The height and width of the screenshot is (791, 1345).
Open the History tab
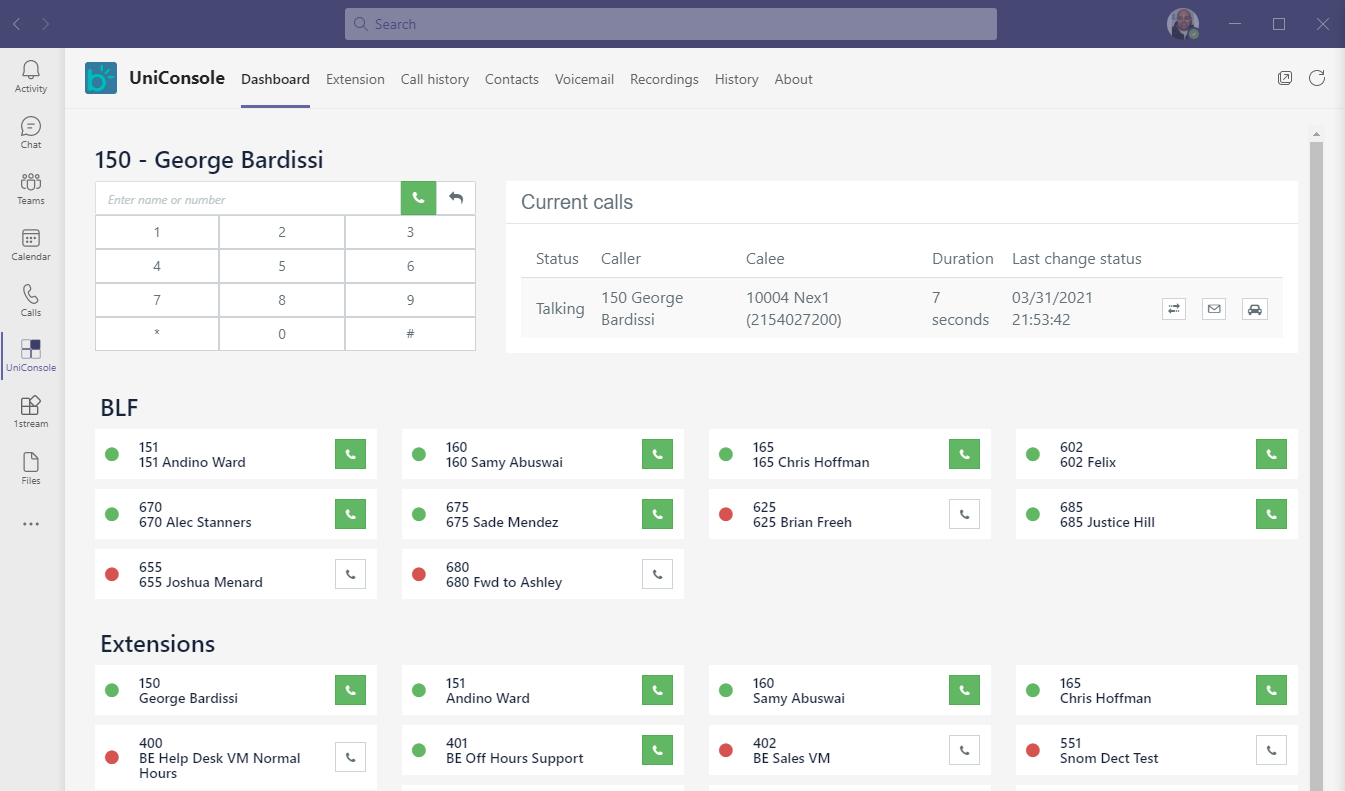click(737, 79)
